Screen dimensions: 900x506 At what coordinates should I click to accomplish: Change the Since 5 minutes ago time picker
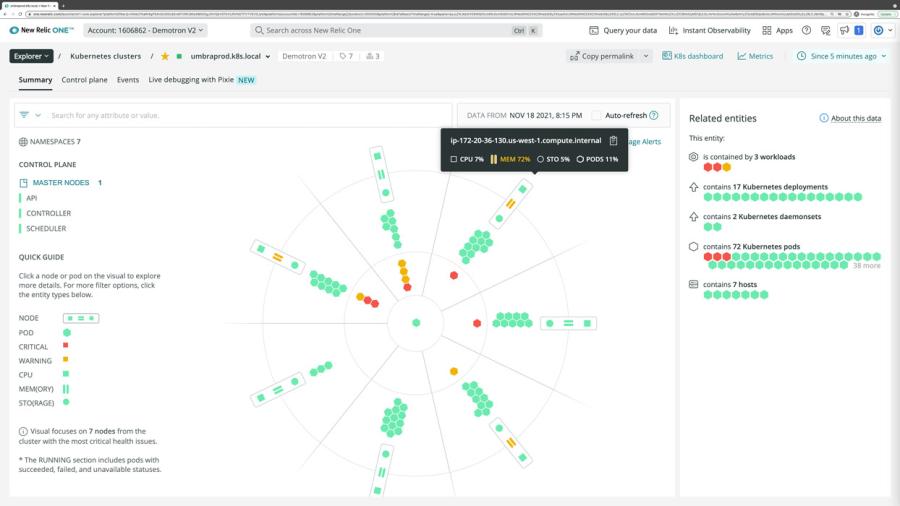841,56
